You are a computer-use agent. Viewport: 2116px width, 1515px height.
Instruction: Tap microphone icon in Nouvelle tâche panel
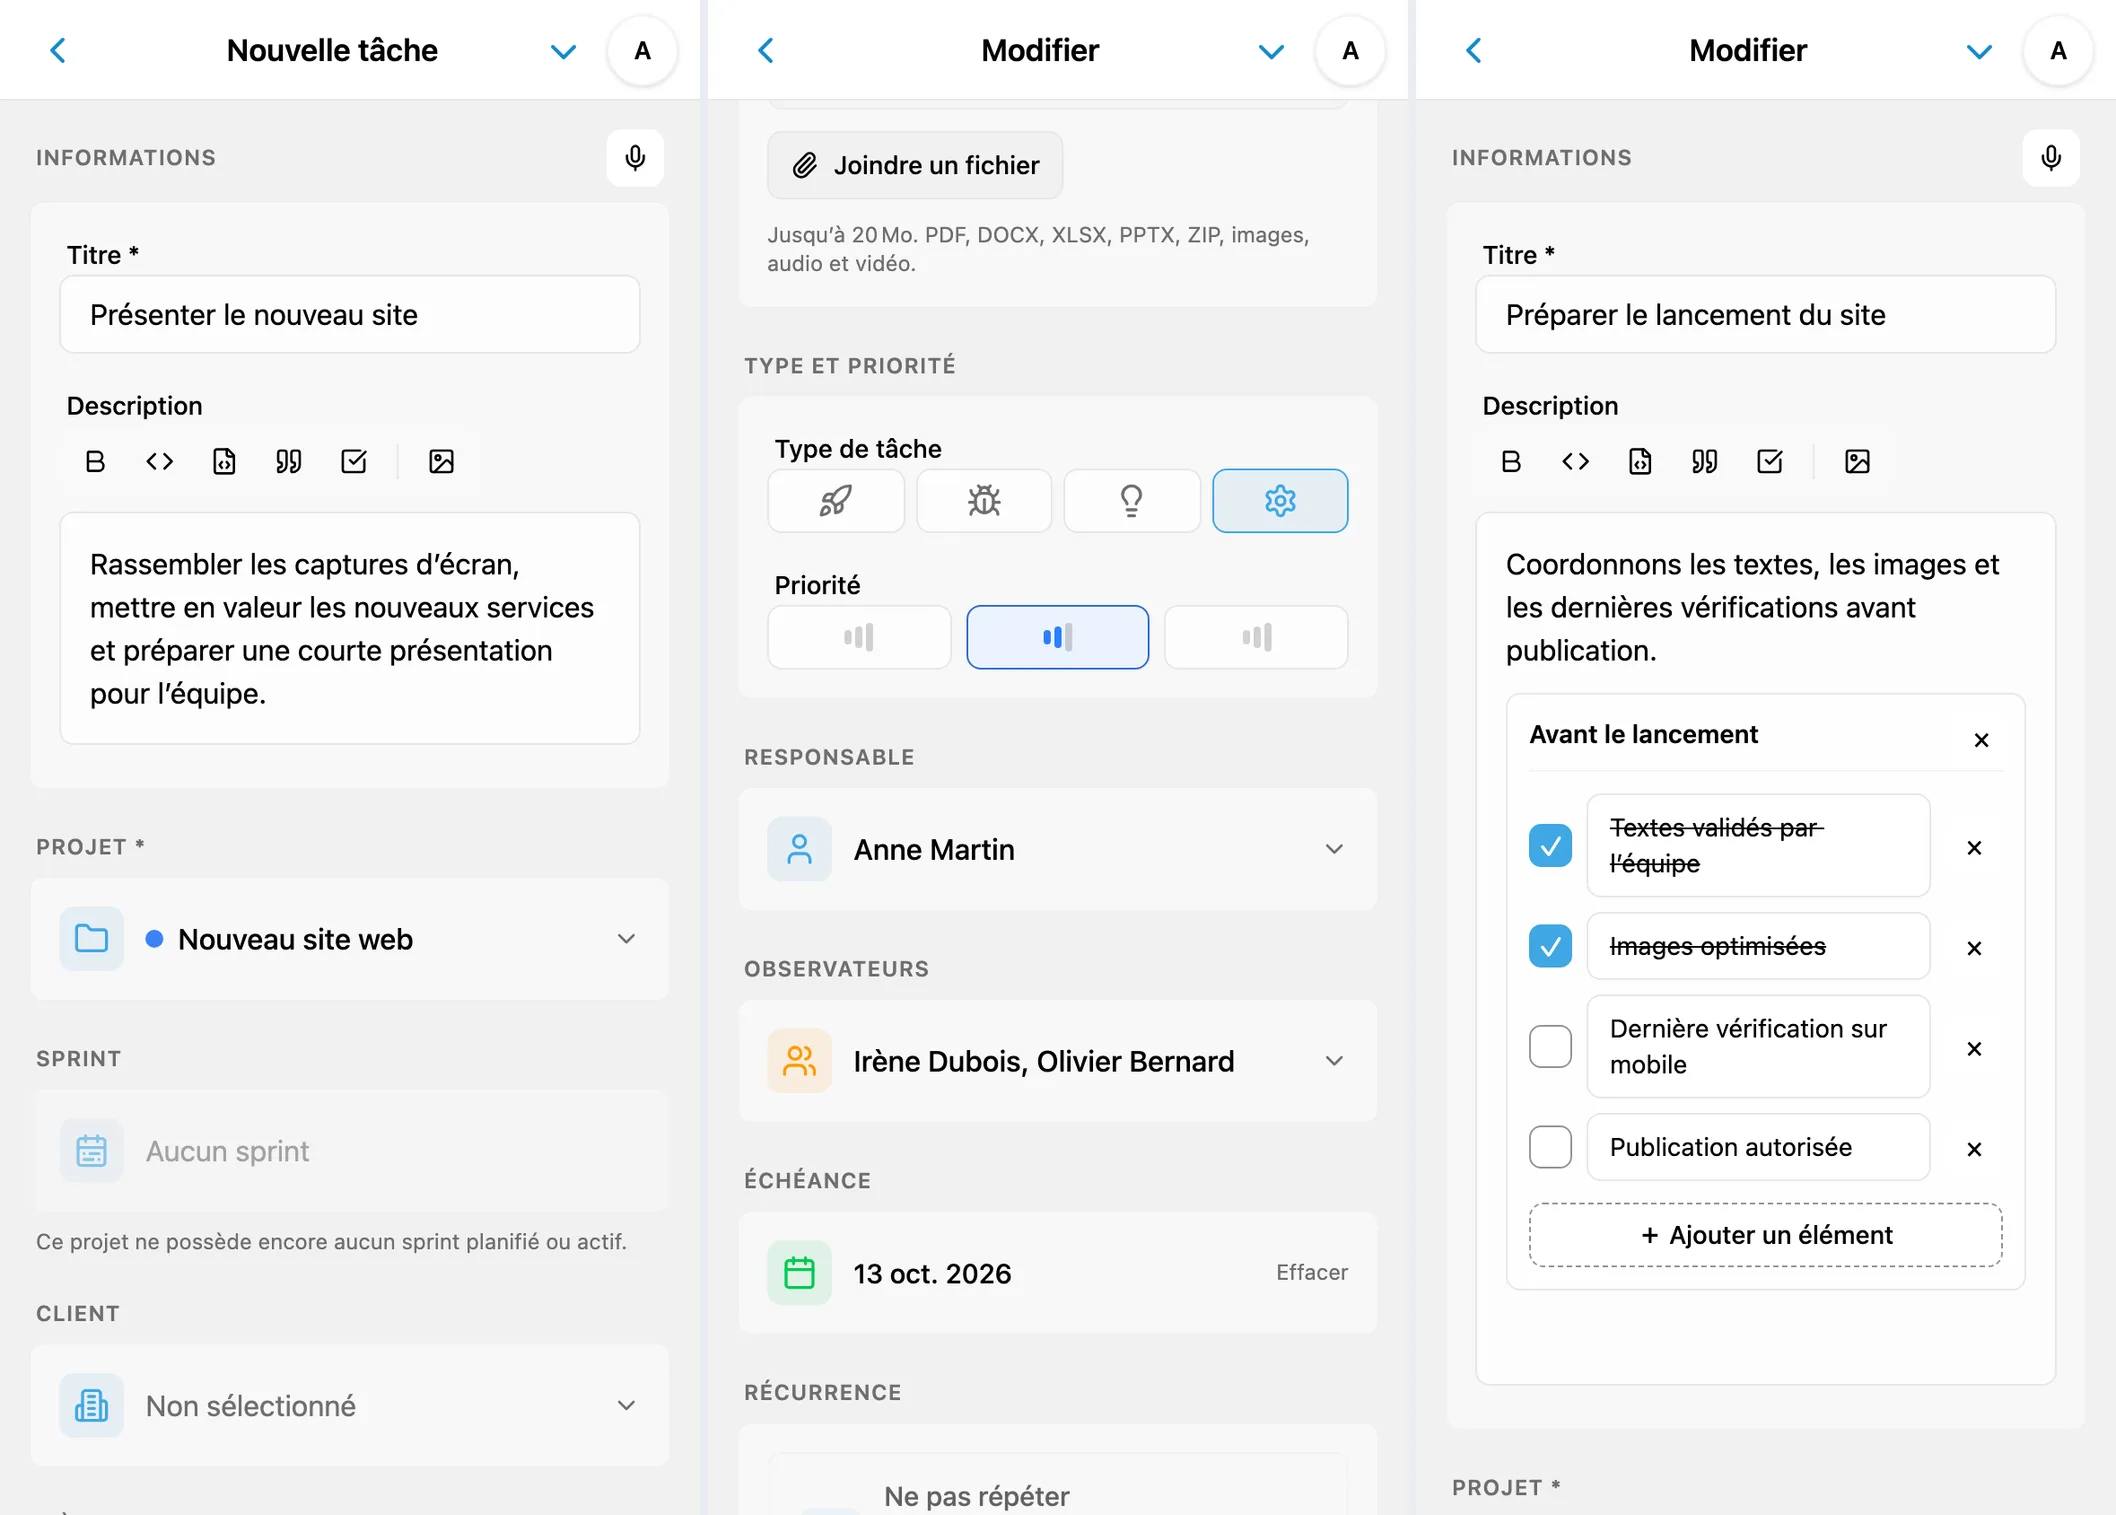[x=635, y=158]
